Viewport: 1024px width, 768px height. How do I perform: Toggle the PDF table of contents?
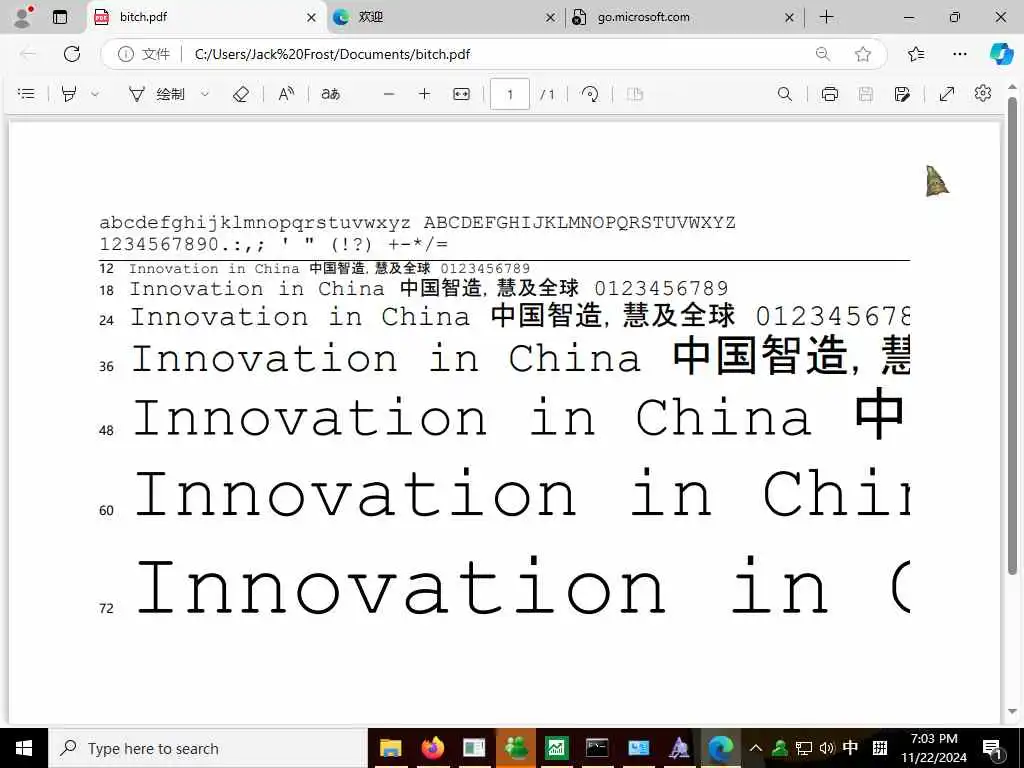(x=26, y=94)
